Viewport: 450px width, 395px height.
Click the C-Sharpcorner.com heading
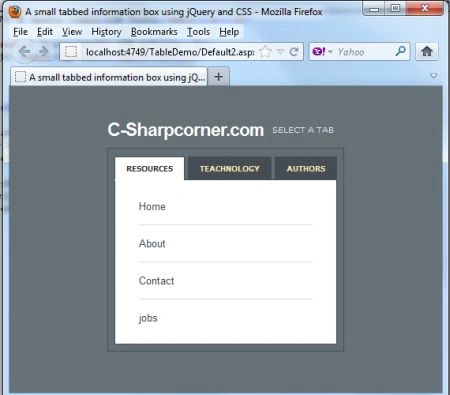pos(186,130)
